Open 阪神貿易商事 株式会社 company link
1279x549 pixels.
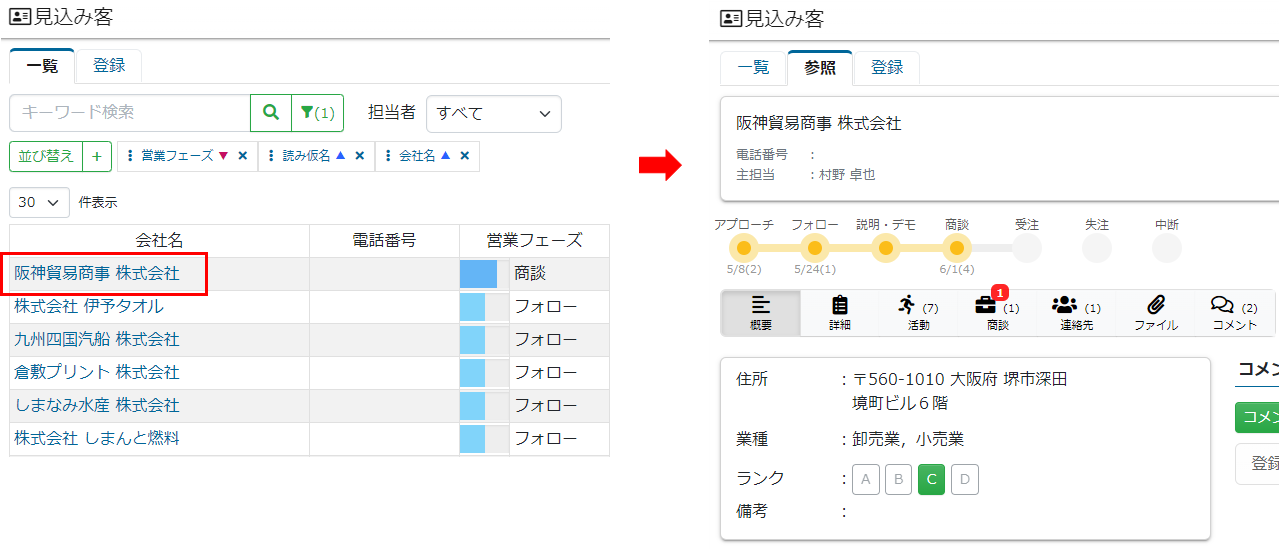[97, 273]
